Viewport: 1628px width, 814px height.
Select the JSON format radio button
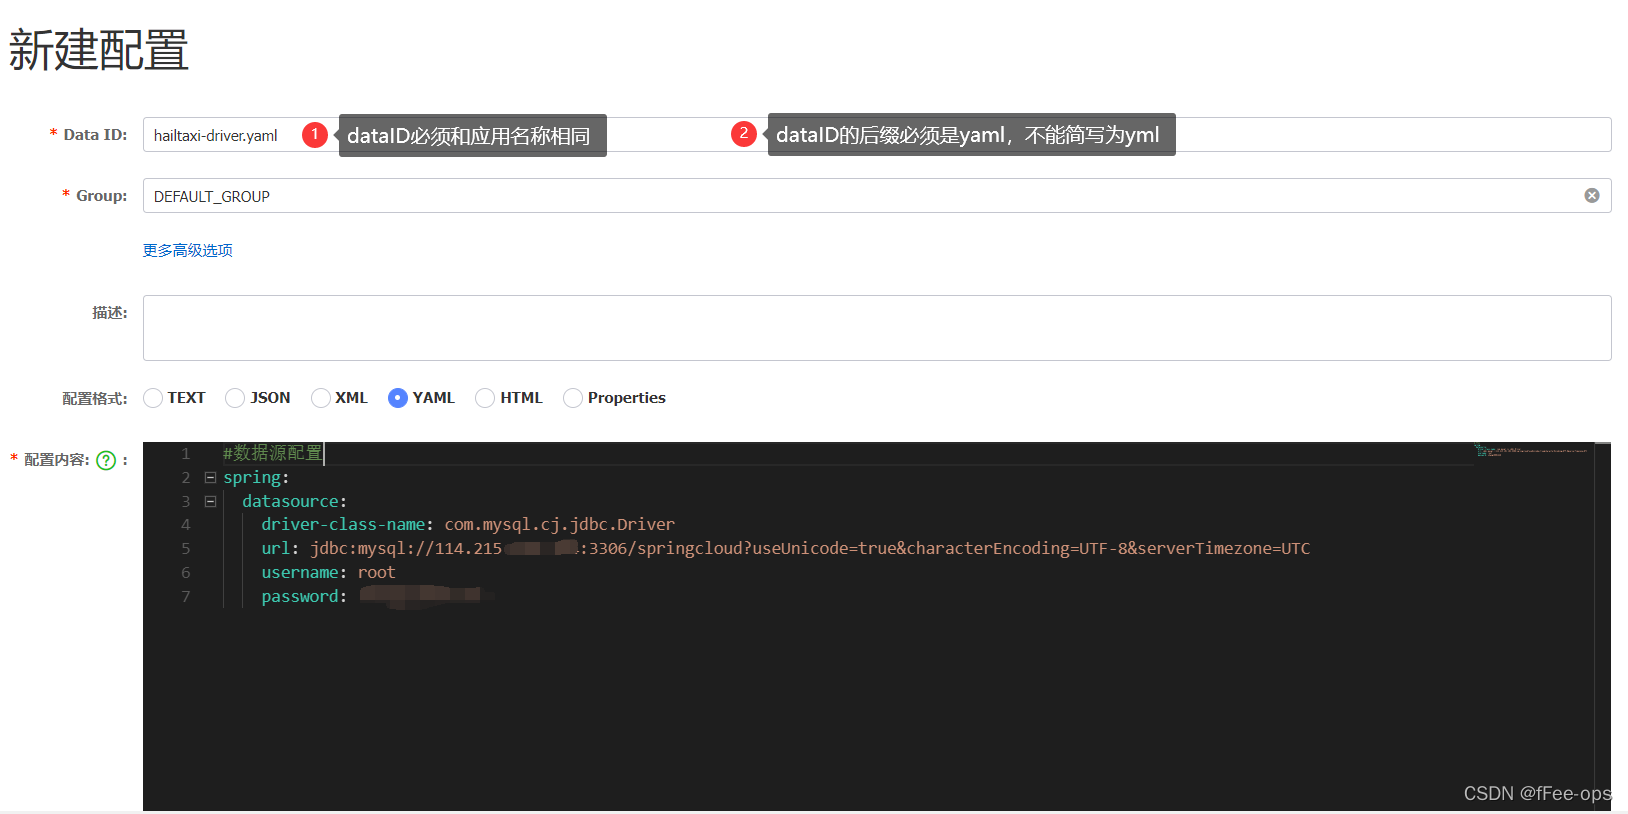pyautogui.click(x=235, y=398)
